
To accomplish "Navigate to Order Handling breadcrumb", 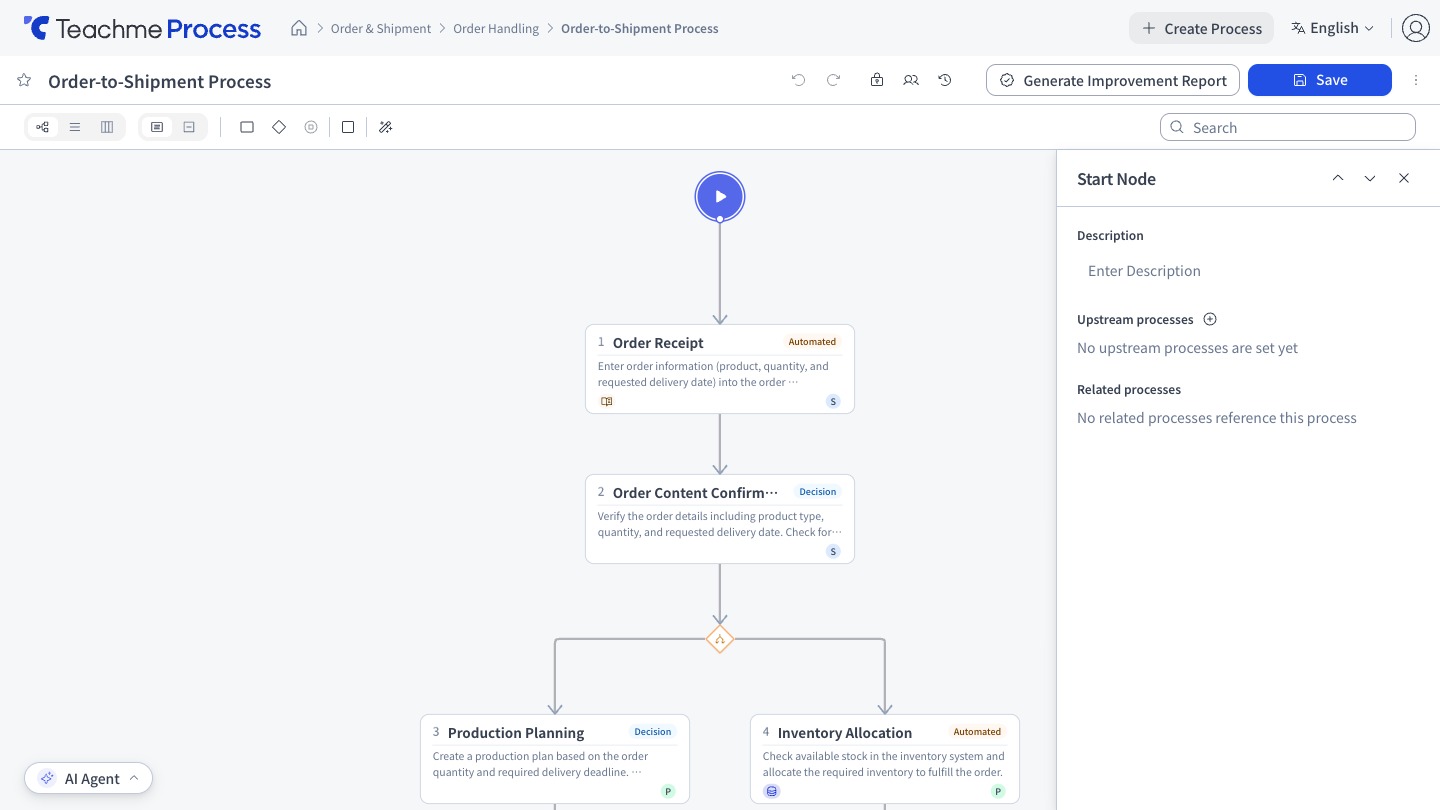I will [x=496, y=28].
